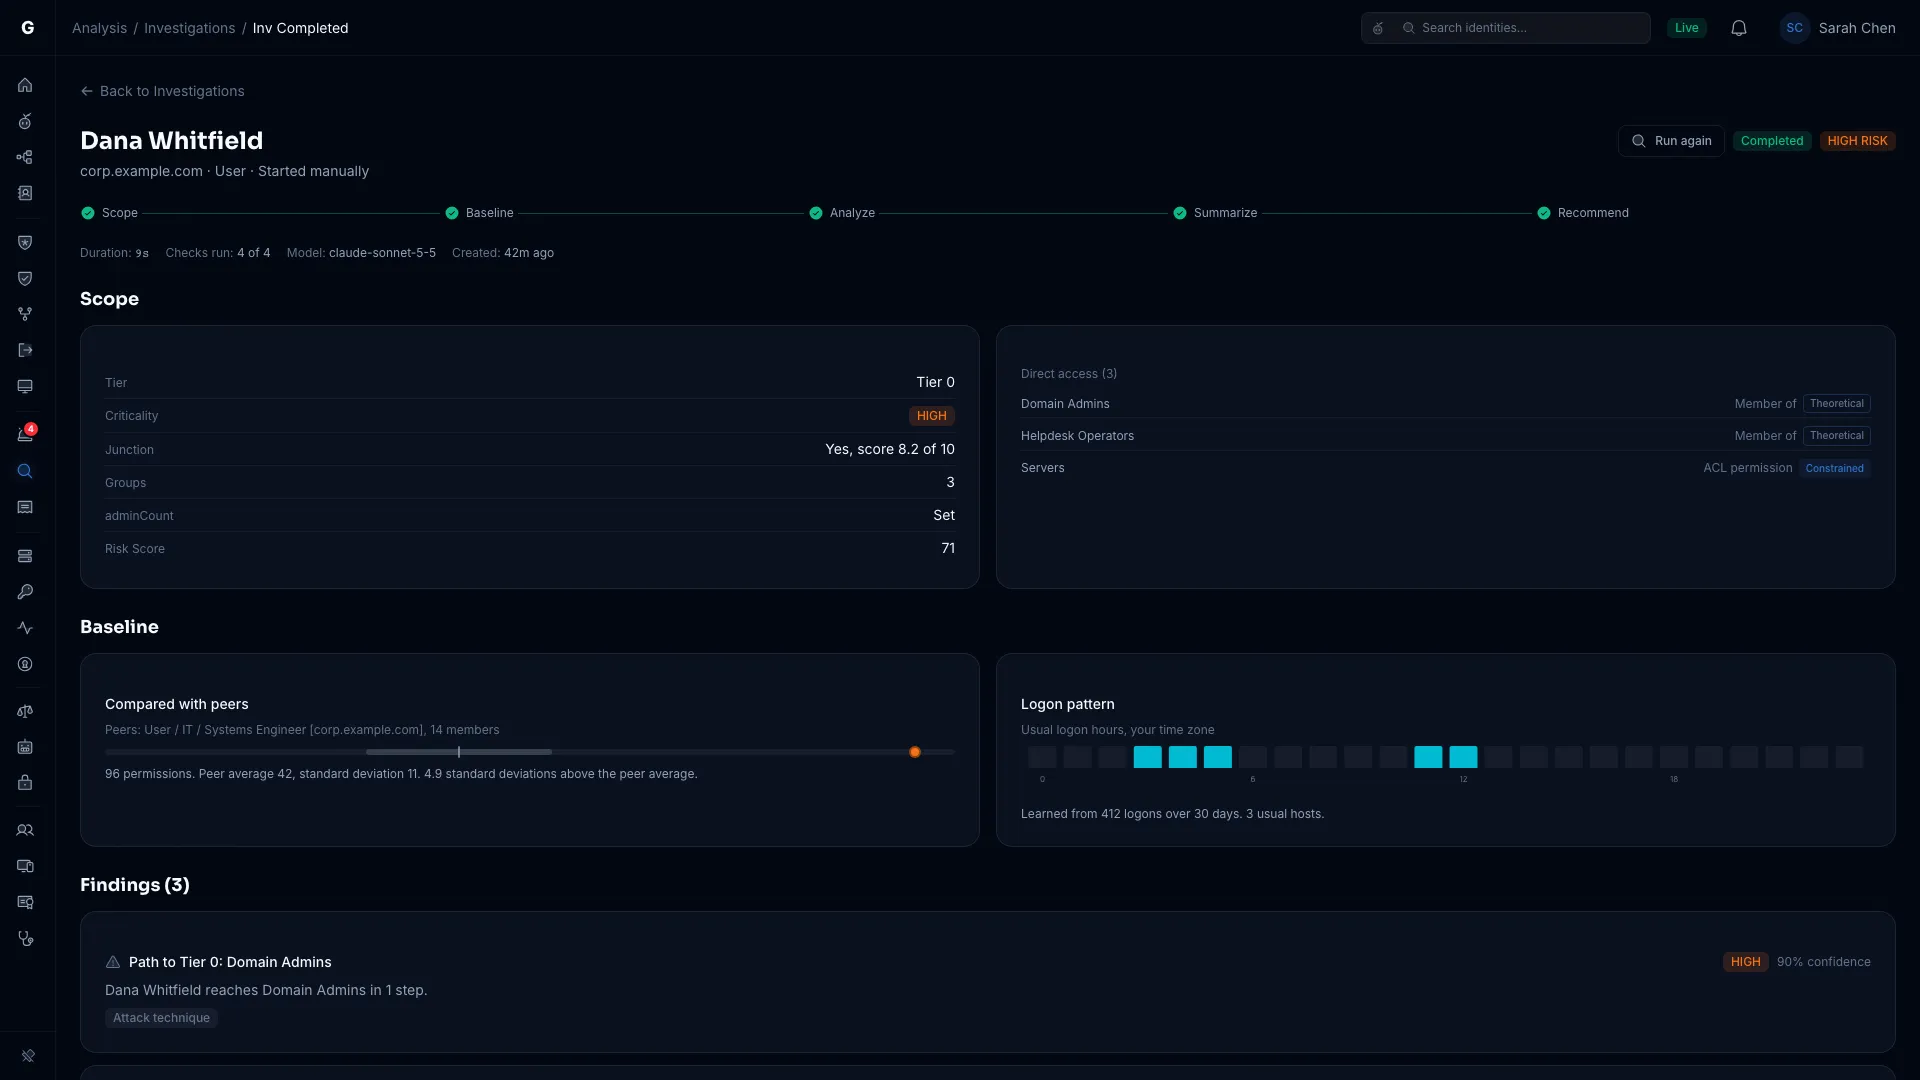The width and height of the screenshot is (1920, 1080).
Task: Open the receipt message icon in sidebar
Action: click(25, 507)
